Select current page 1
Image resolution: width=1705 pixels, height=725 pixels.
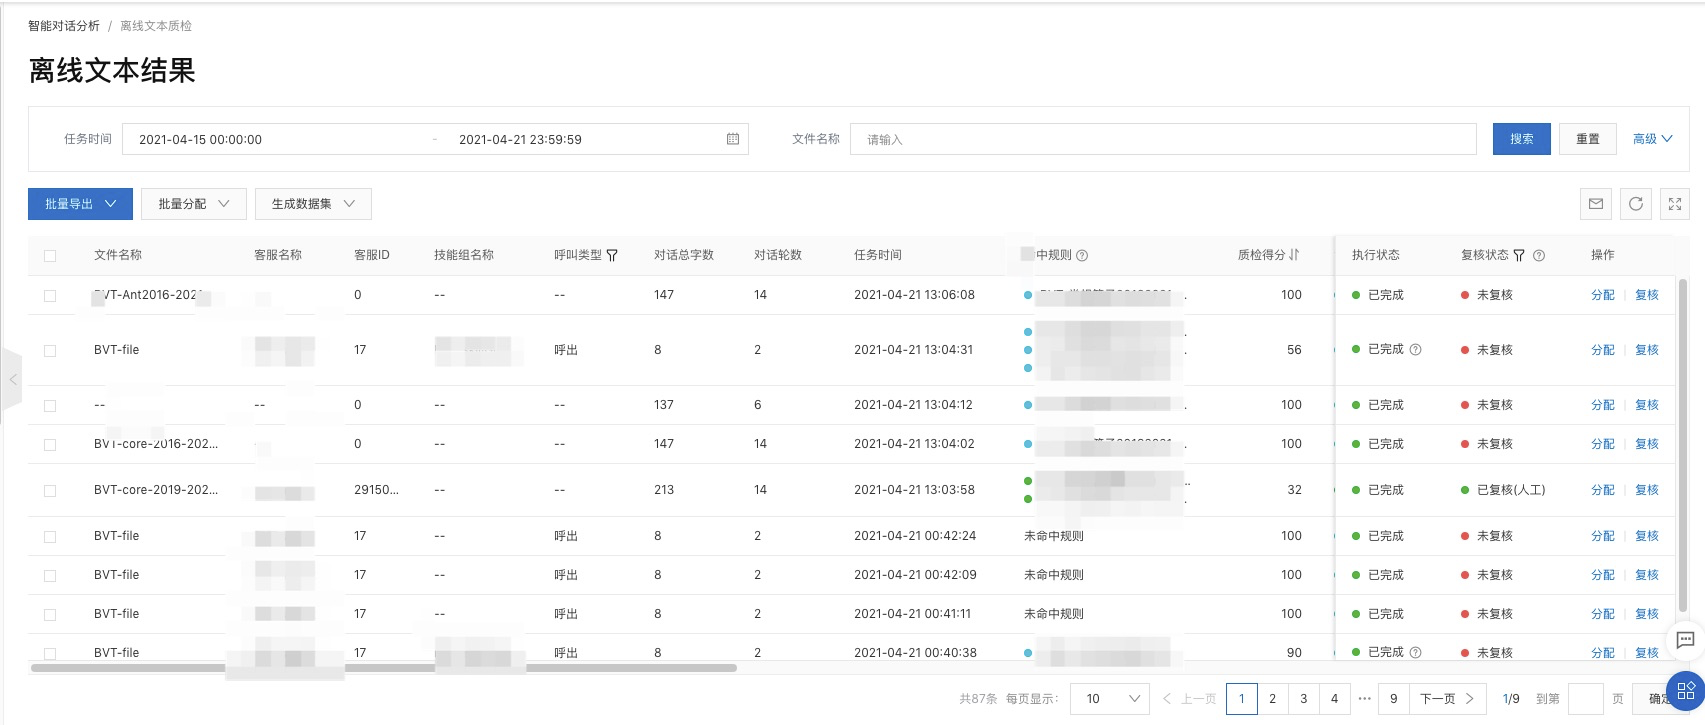point(1241,698)
